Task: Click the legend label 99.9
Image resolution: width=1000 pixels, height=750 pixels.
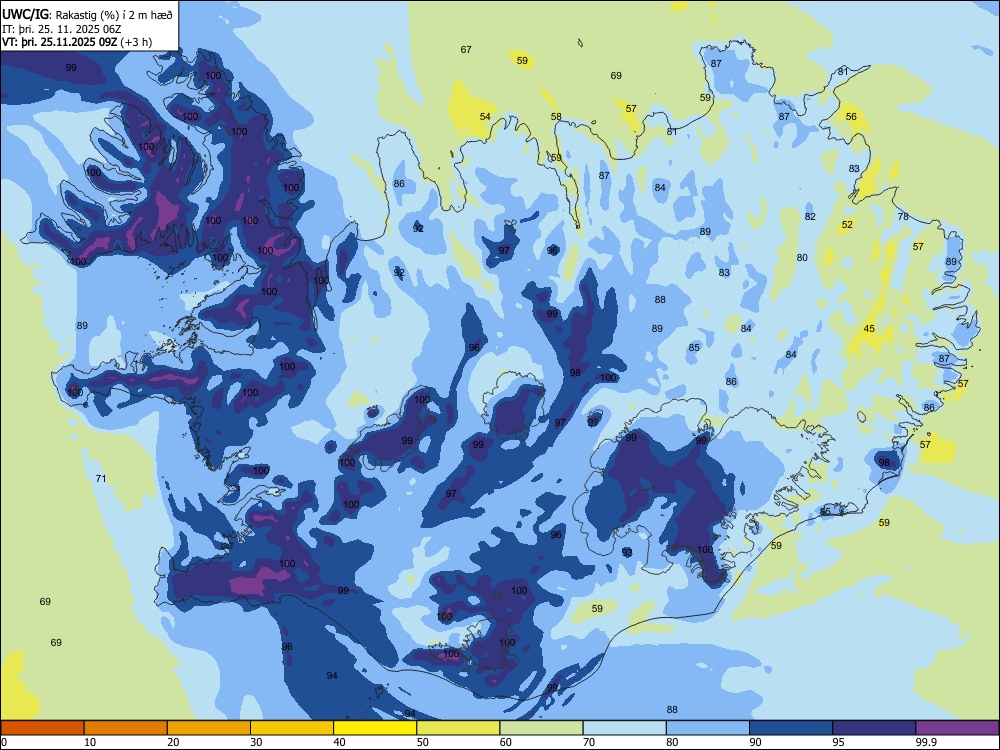Action: [926, 742]
